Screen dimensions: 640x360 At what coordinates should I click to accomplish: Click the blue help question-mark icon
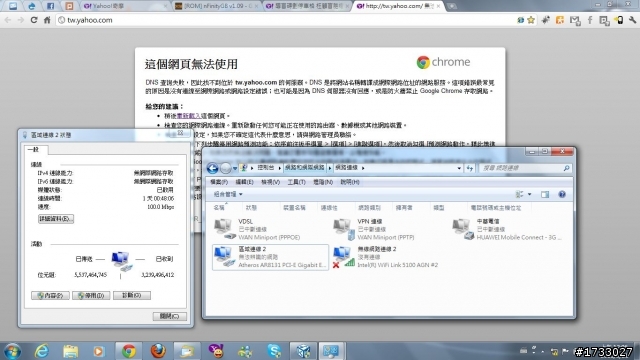click(562, 195)
